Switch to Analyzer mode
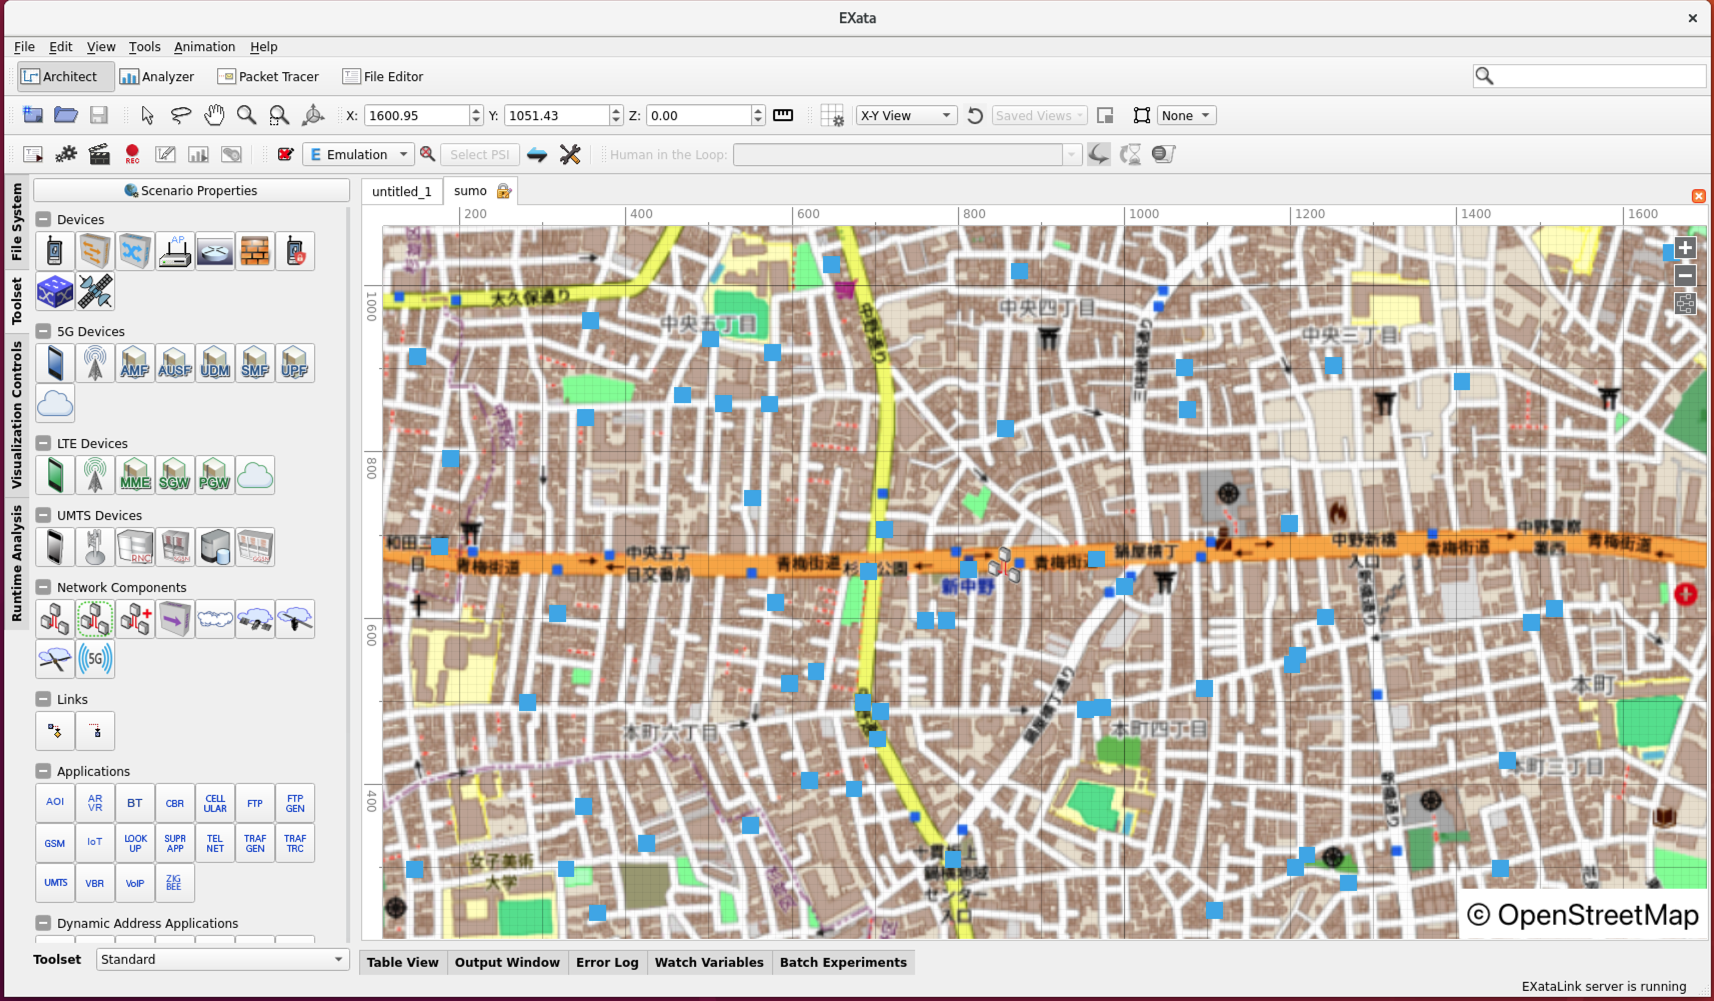Viewport: 1714px width, 1001px height. pos(157,76)
